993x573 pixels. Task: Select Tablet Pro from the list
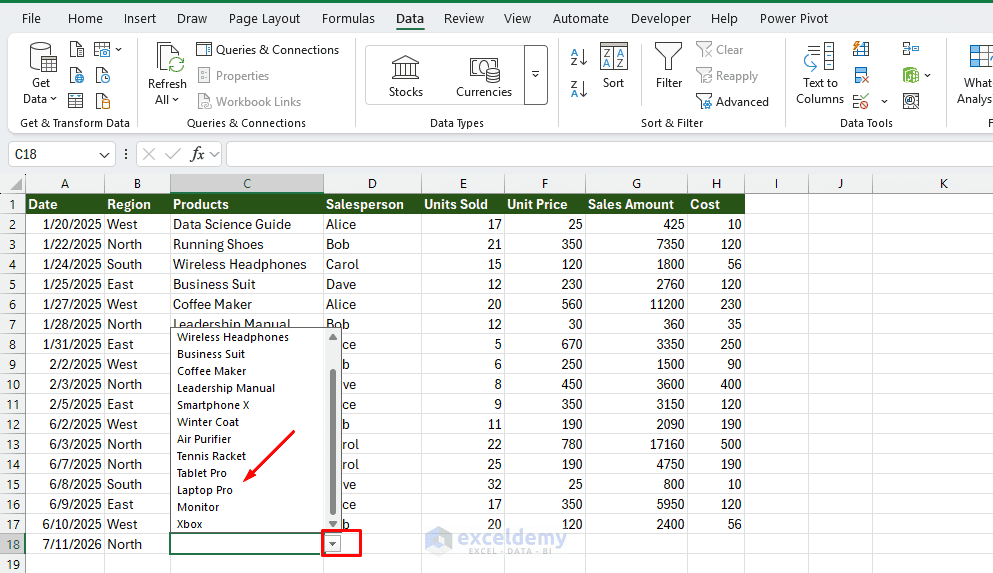coord(201,473)
